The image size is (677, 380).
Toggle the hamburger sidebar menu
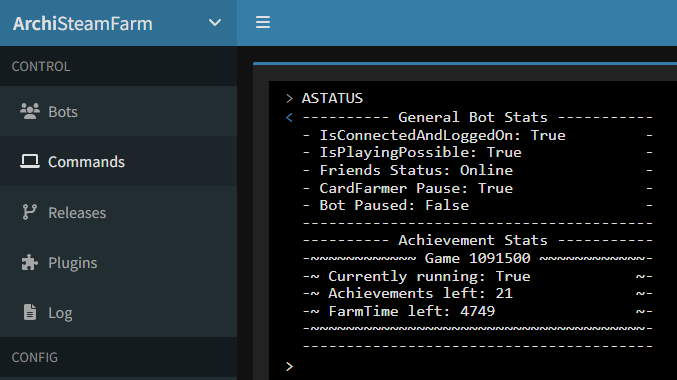click(x=263, y=22)
